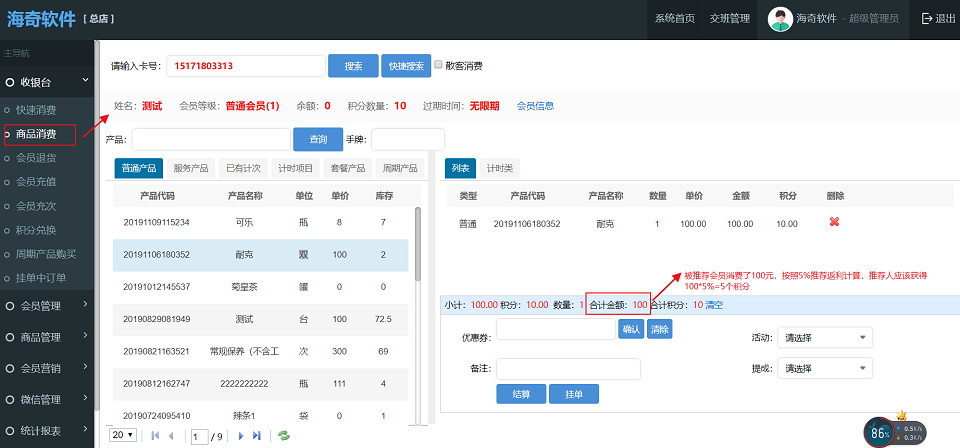Switch to the 计时类 tab
The image size is (960, 448).
(x=498, y=168)
